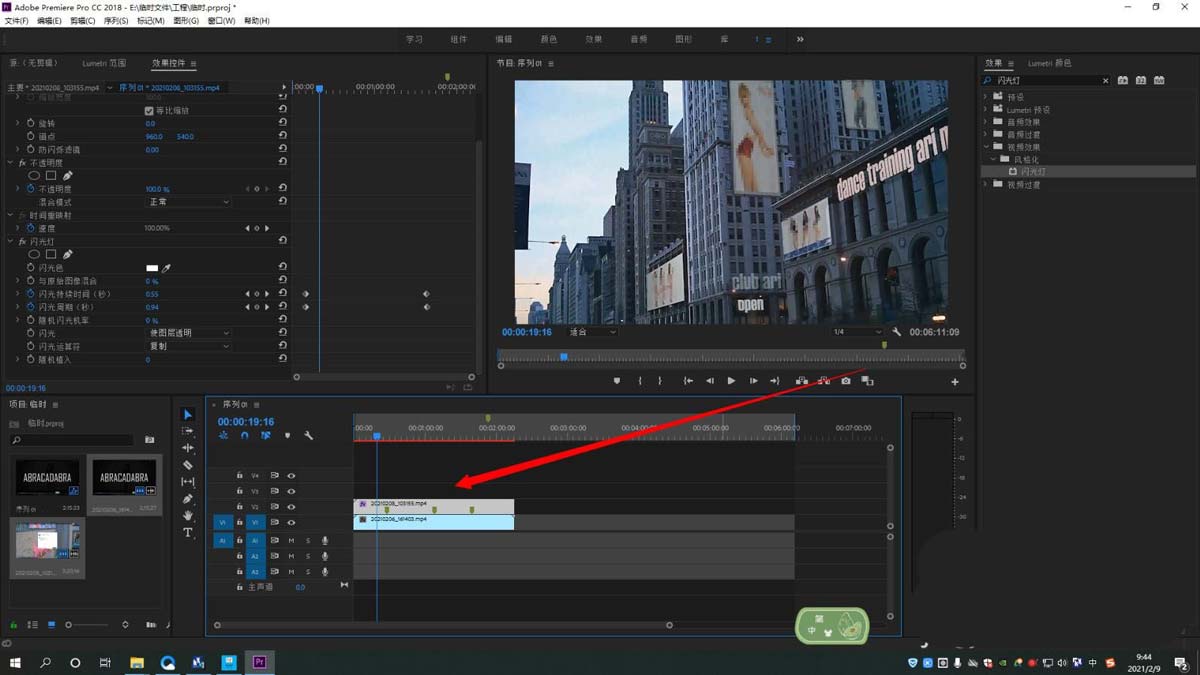The image size is (1200, 675).
Task: Click the Export Frame camera icon
Action: coord(846,381)
